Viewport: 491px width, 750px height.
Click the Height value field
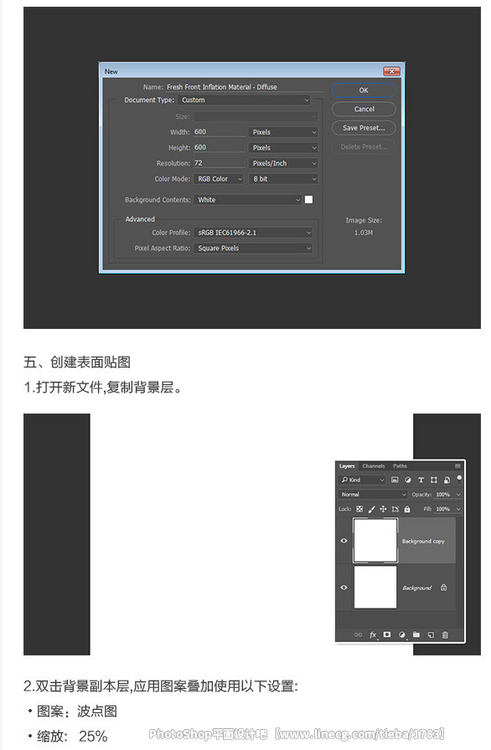[219, 147]
